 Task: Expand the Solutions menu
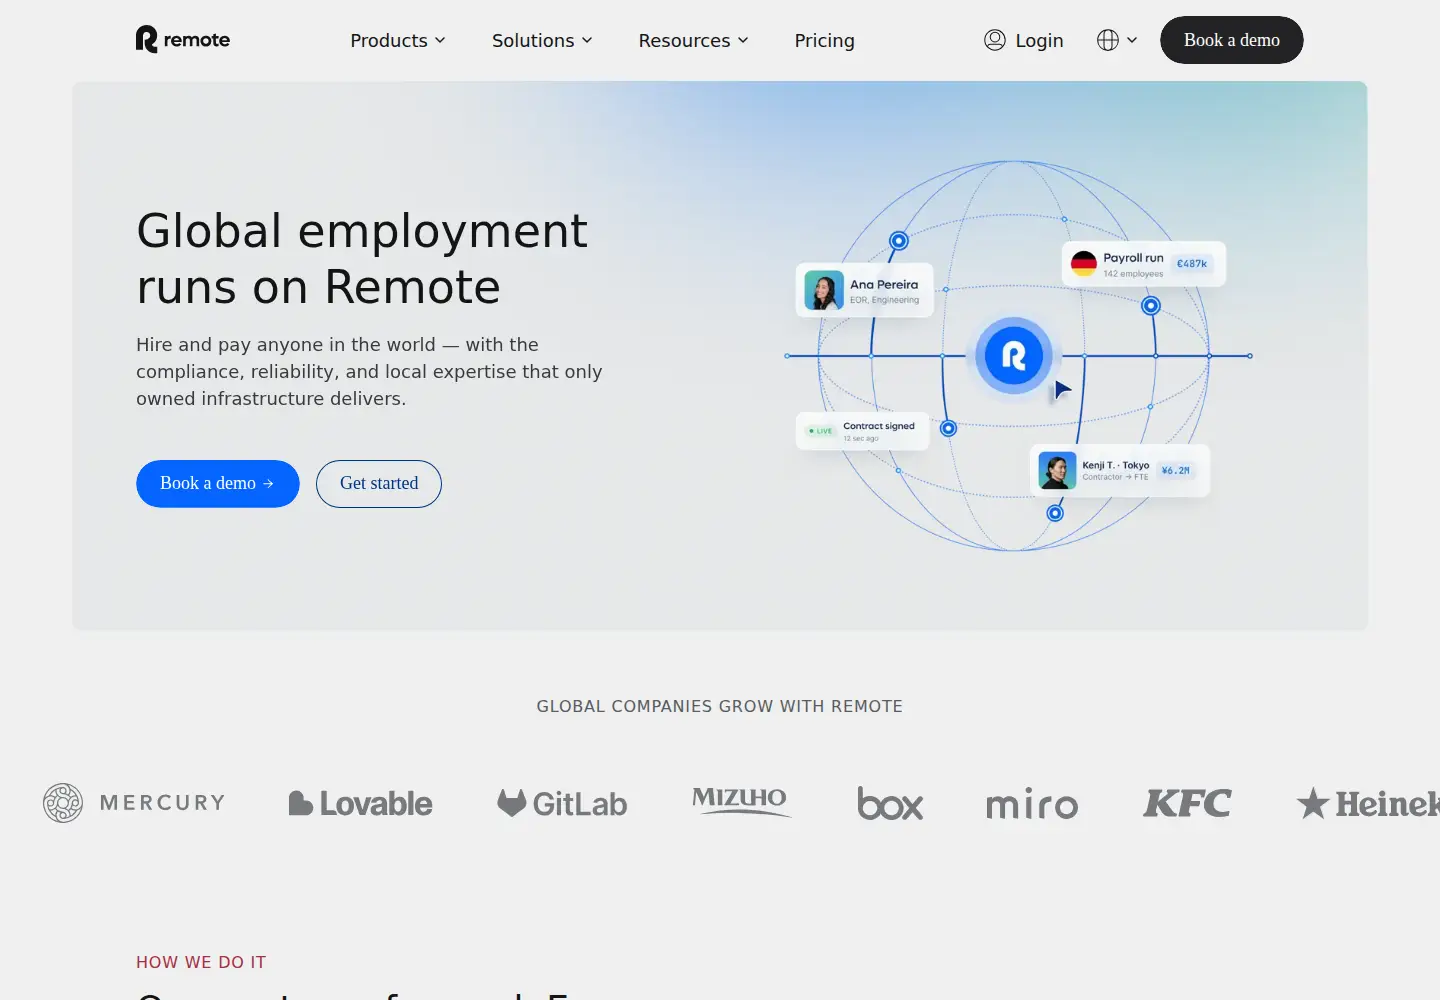tap(542, 40)
